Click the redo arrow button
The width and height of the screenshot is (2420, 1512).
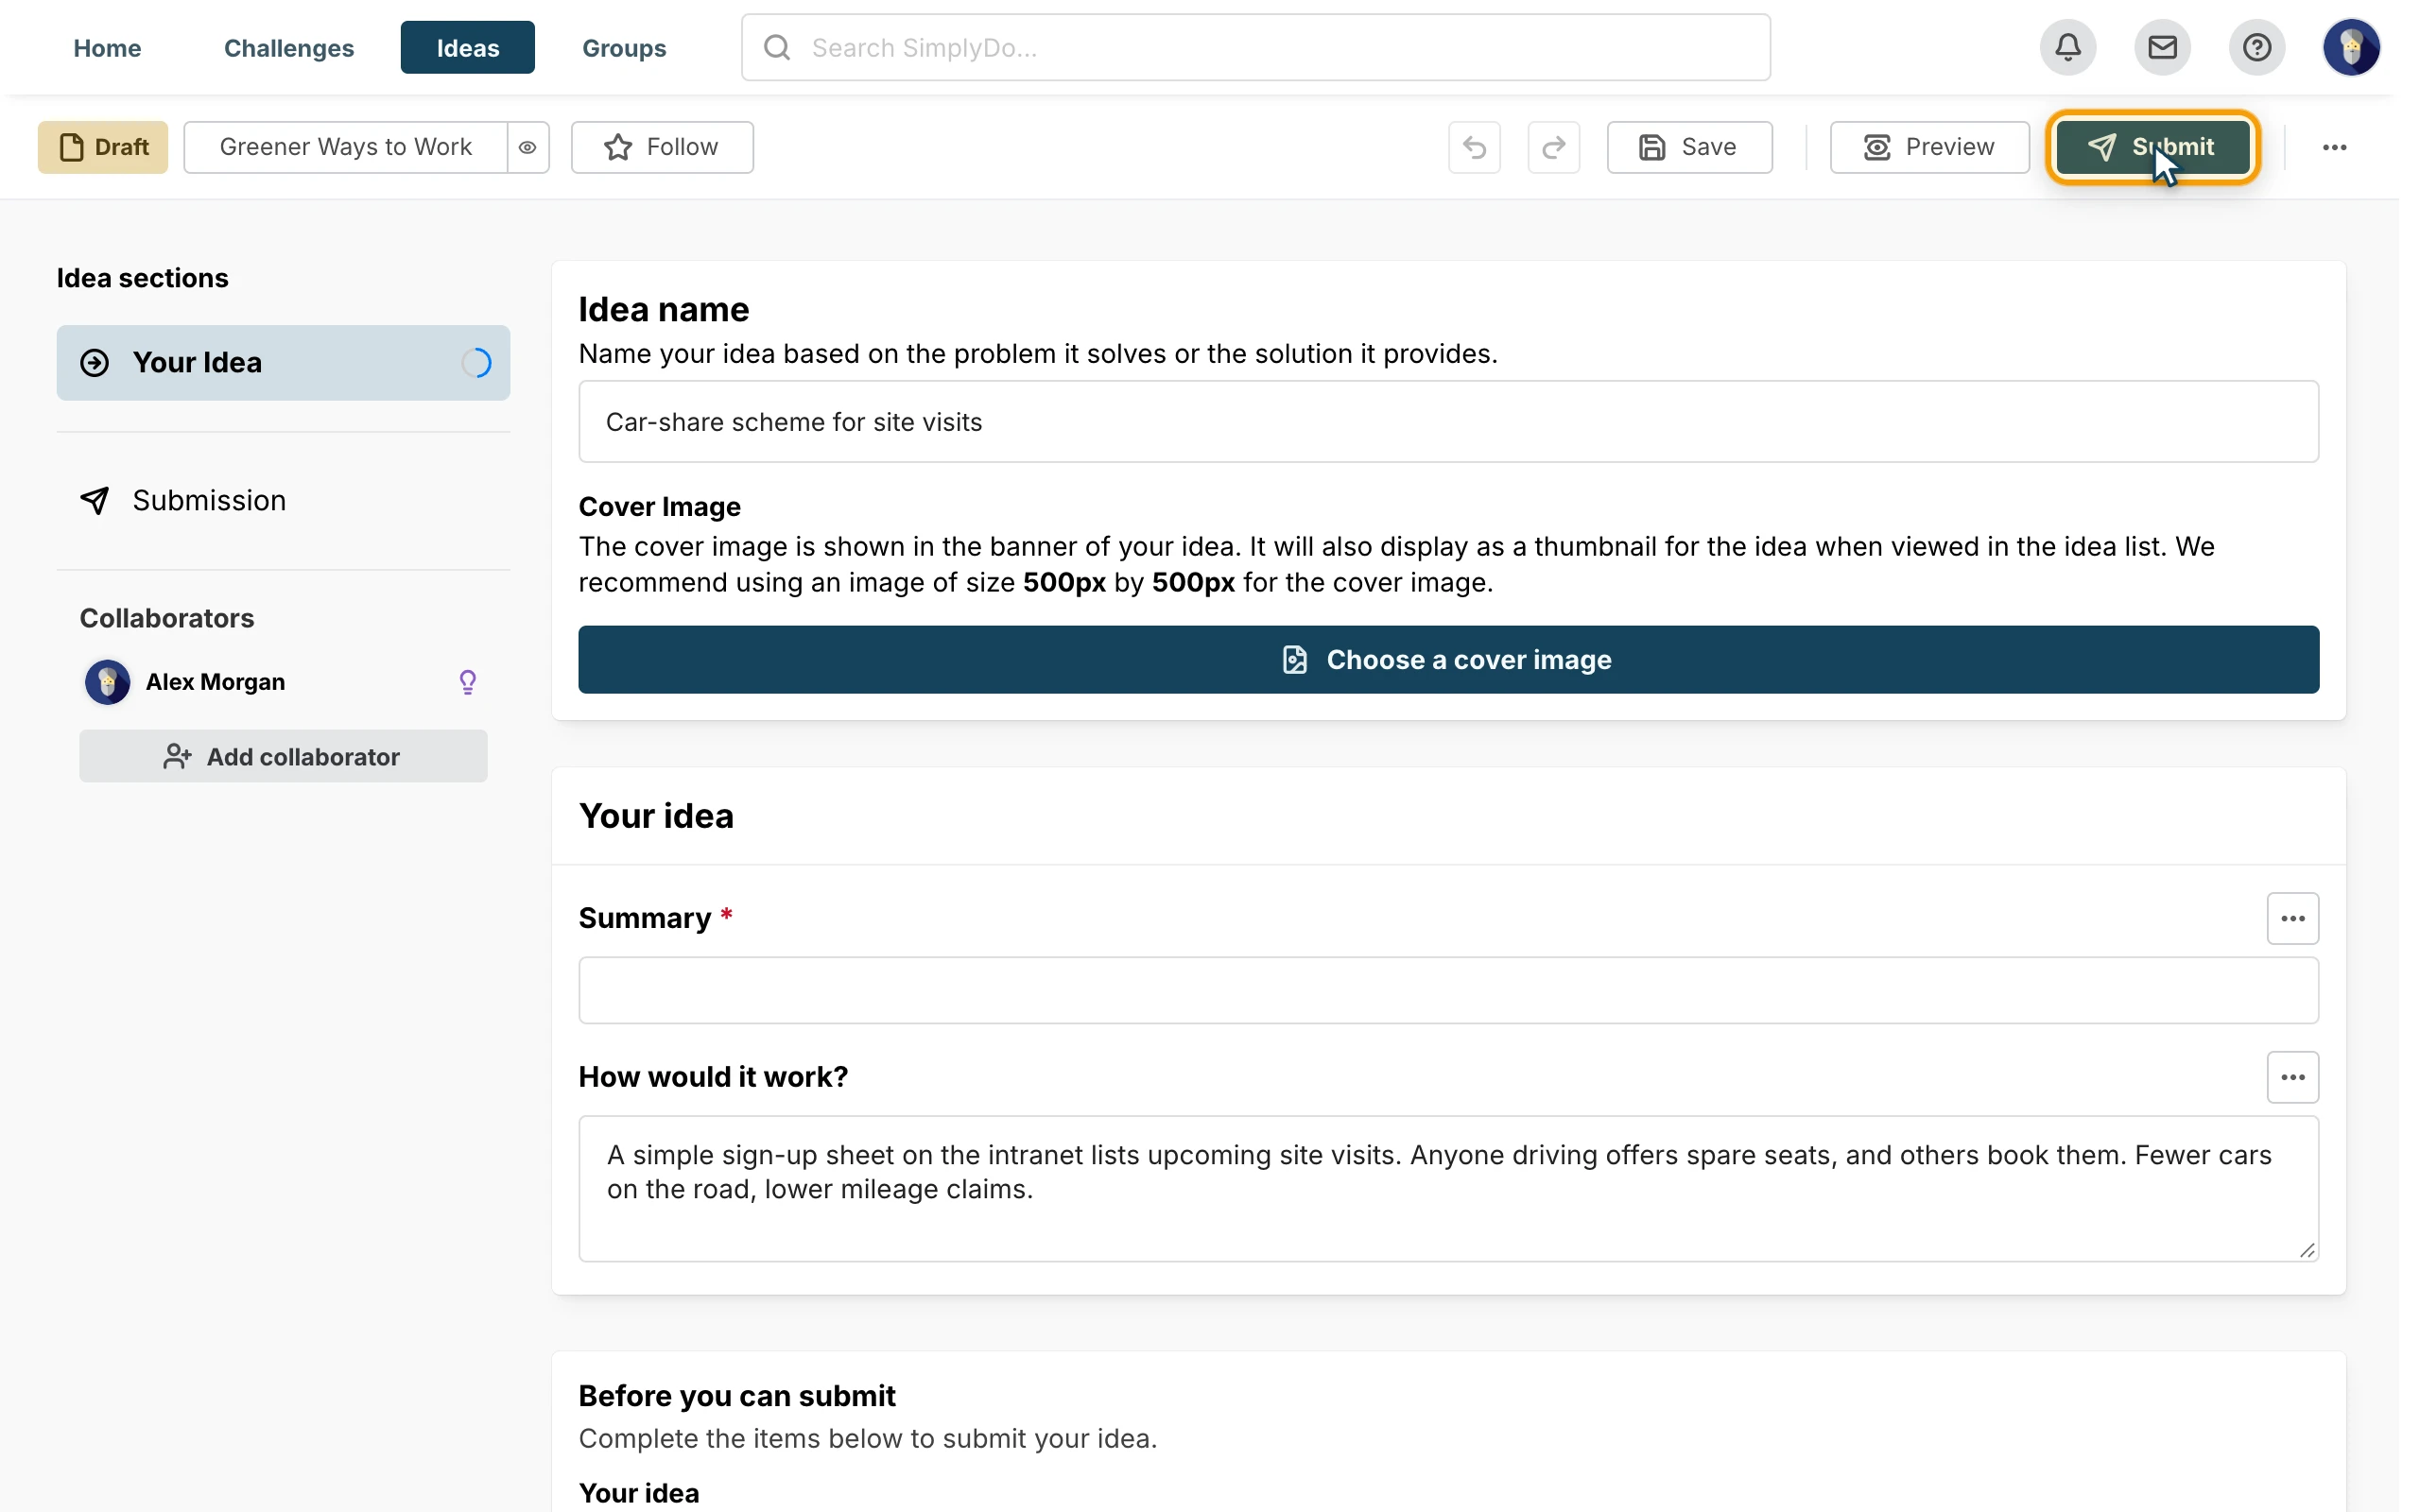[1554, 147]
